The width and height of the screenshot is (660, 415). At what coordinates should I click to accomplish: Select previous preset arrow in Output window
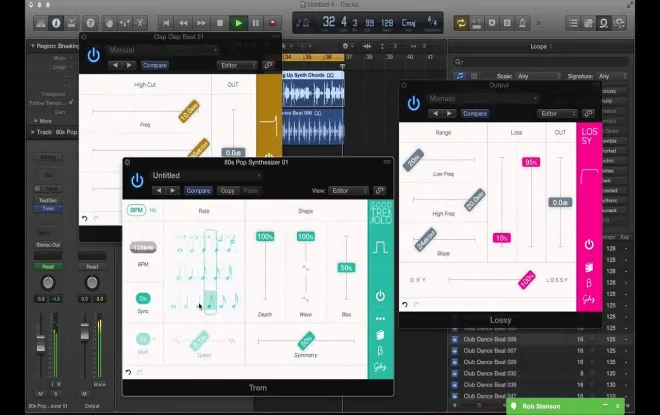(435, 114)
